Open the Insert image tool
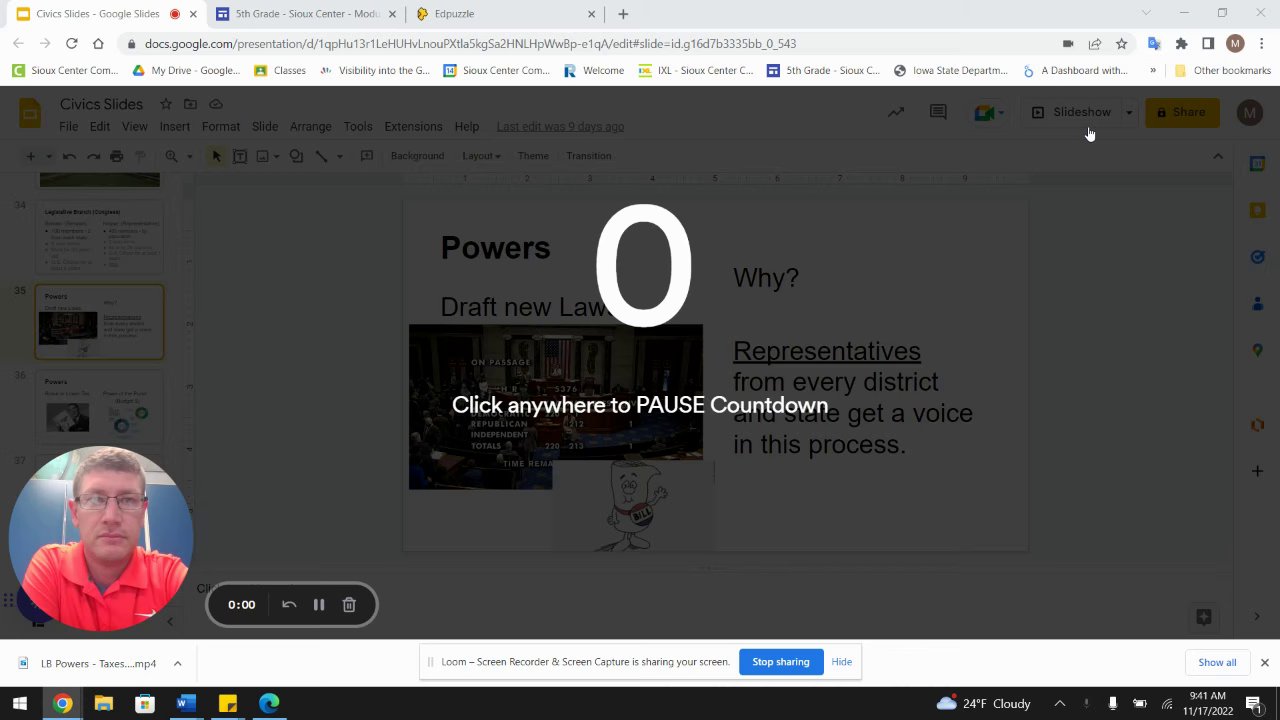This screenshot has width=1280, height=720. coord(262,156)
